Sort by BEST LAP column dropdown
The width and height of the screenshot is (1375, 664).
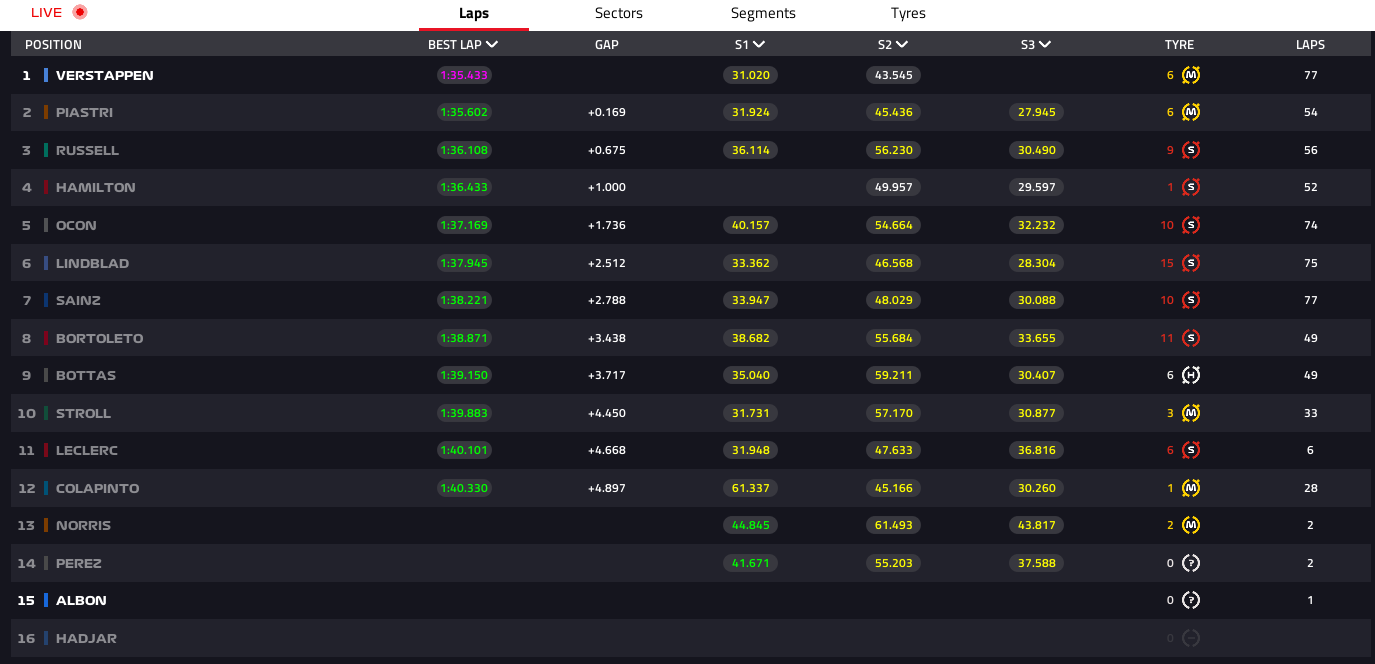(x=463, y=44)
